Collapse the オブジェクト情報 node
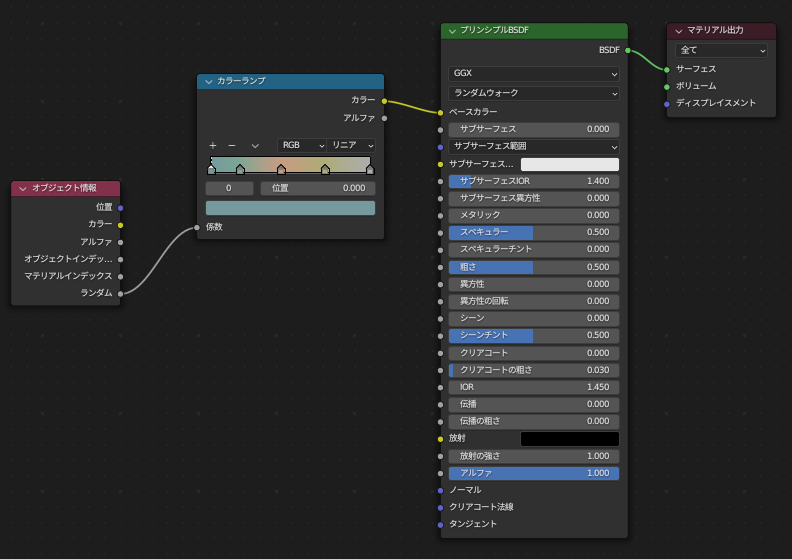Viewport: 792px width, 559px height. tap(23, 188)
